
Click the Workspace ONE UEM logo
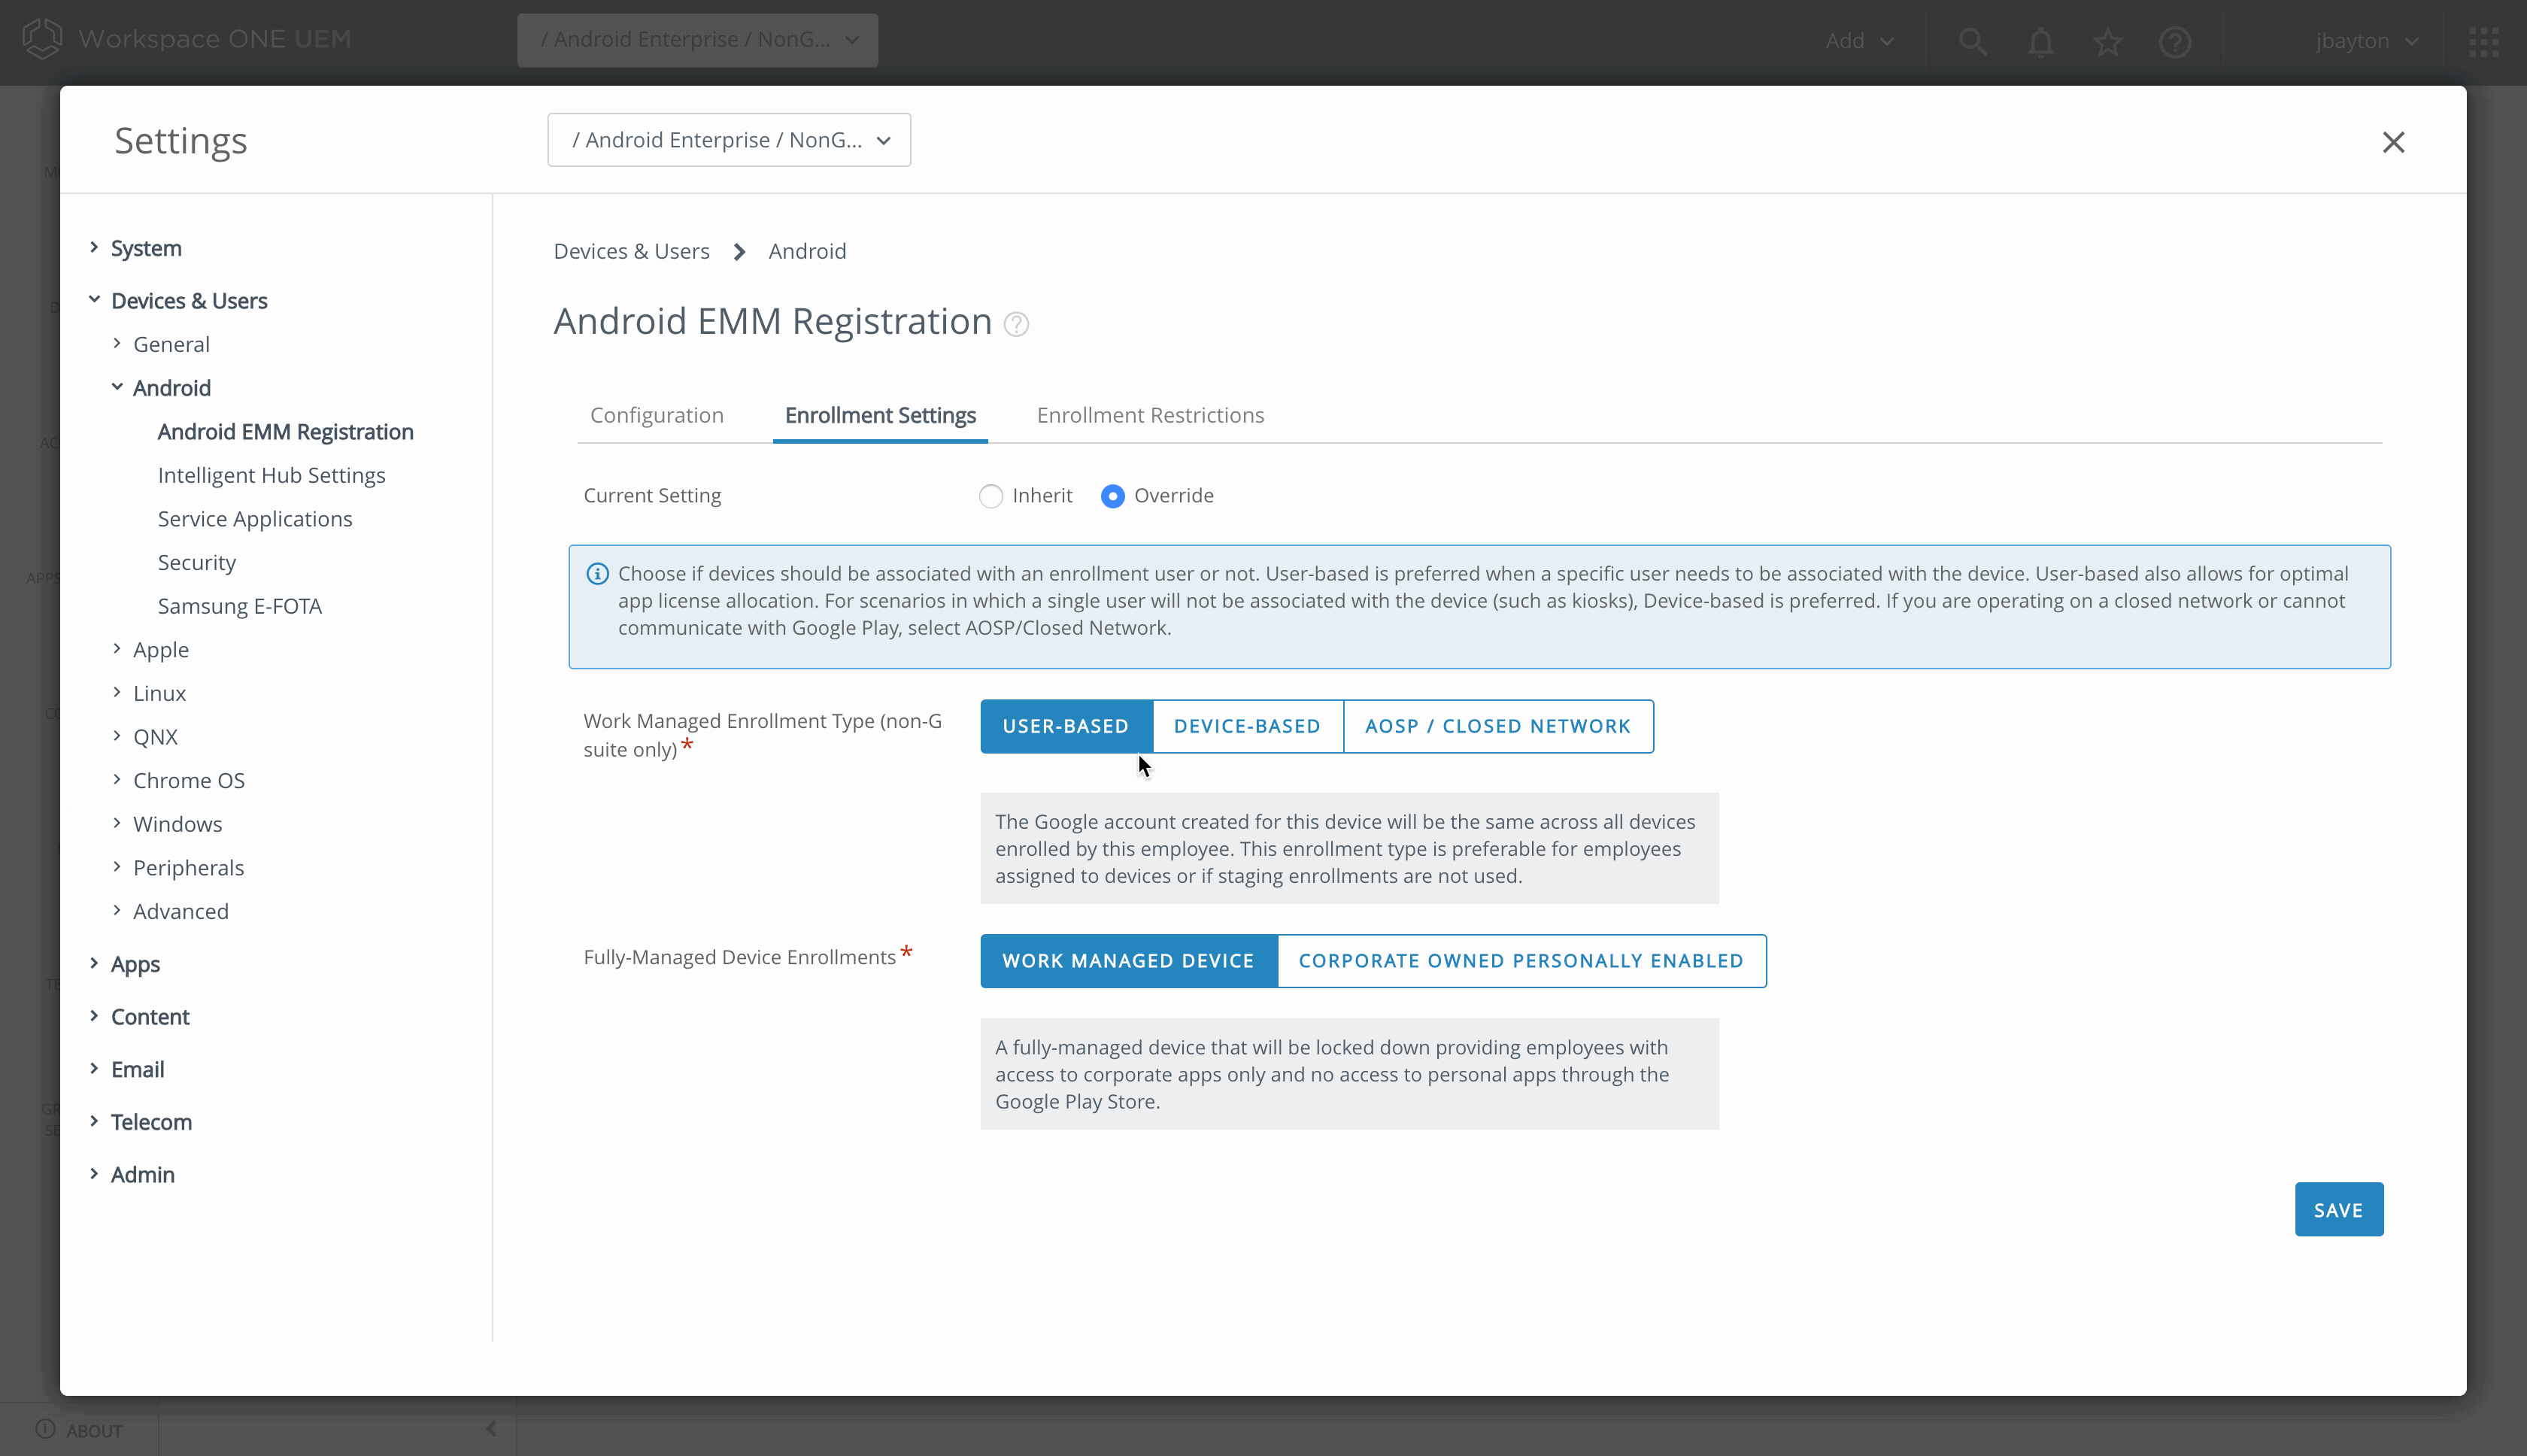click(42, 38)
